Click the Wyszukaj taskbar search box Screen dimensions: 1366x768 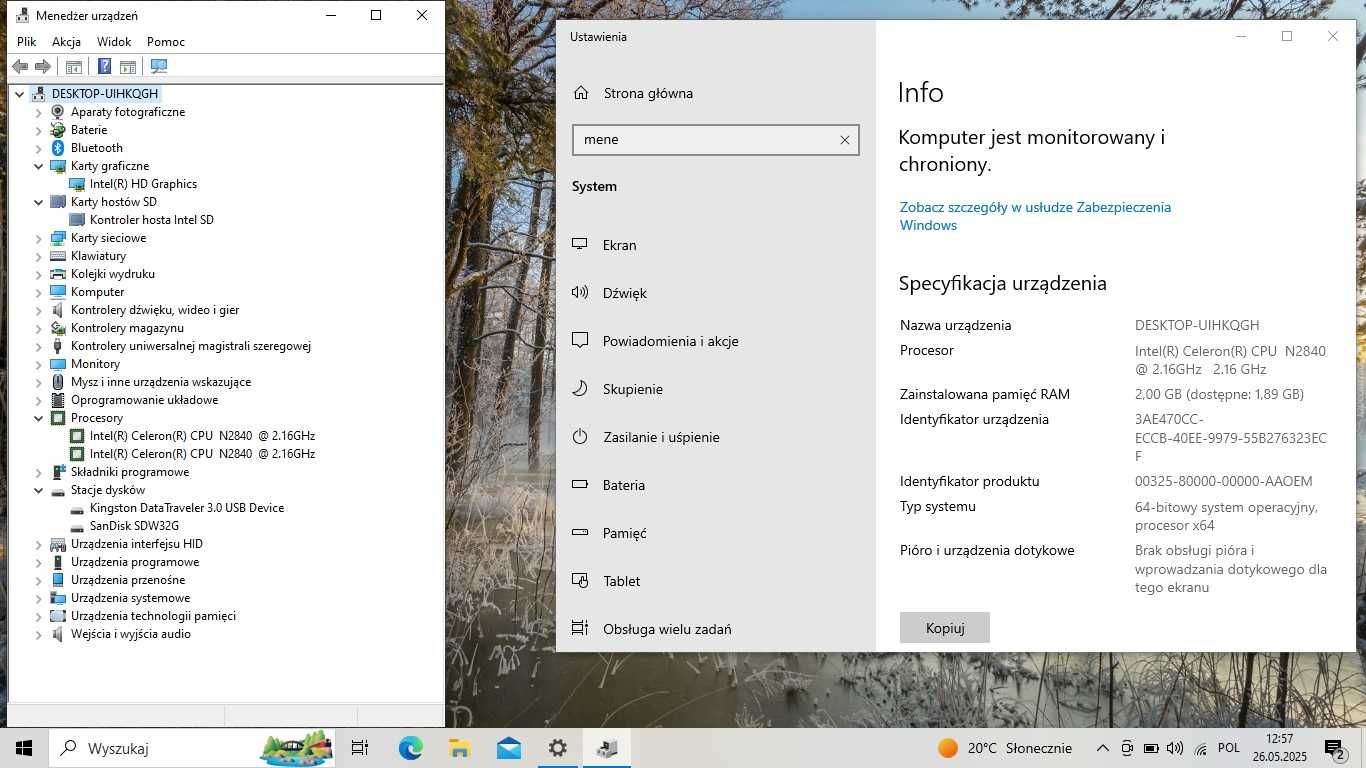coord(193,748)
